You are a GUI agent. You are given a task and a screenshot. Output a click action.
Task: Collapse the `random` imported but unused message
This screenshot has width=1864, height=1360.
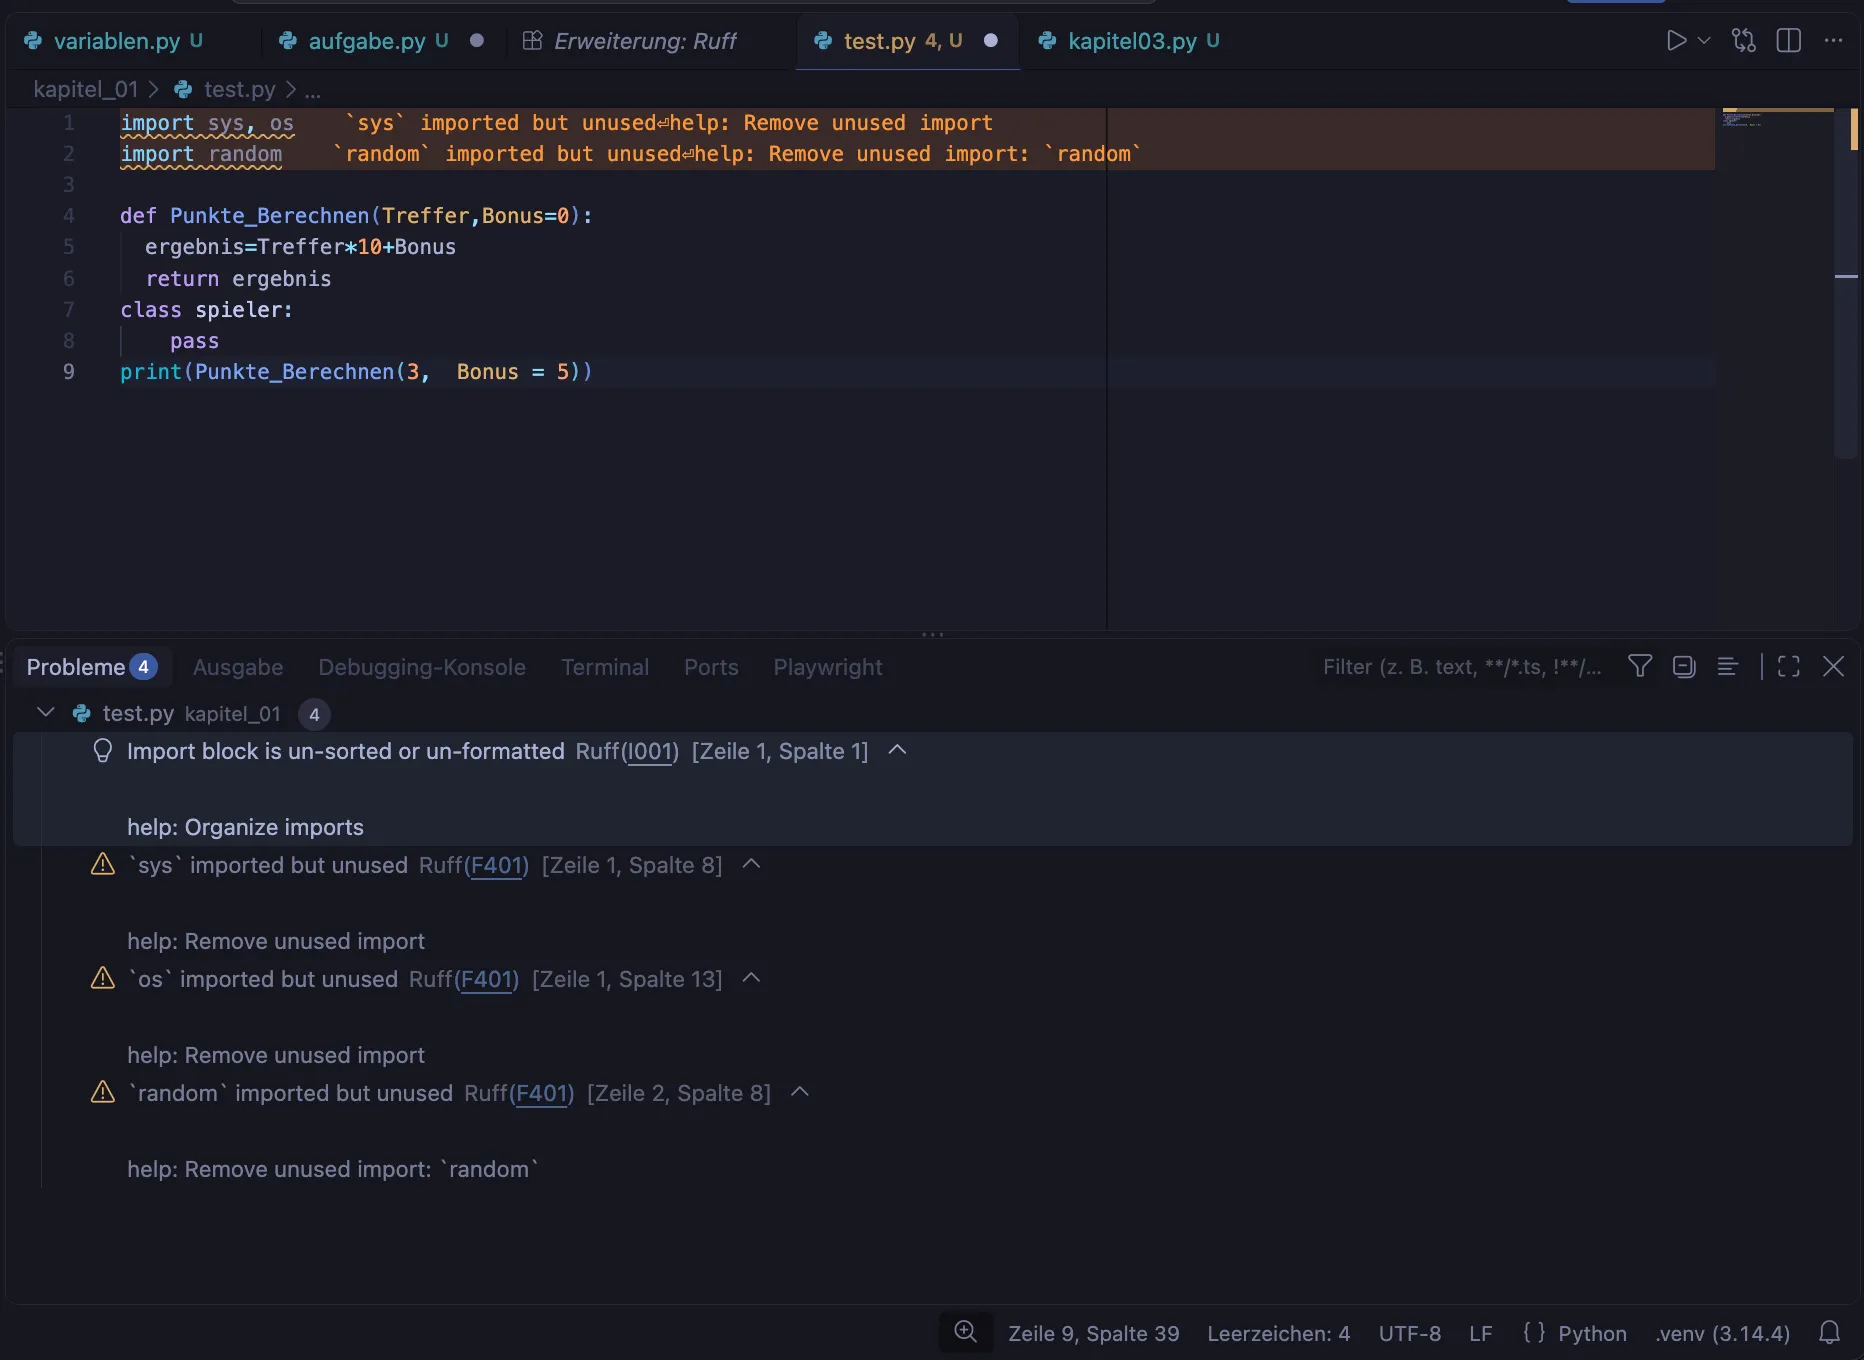click(799, 1092)
